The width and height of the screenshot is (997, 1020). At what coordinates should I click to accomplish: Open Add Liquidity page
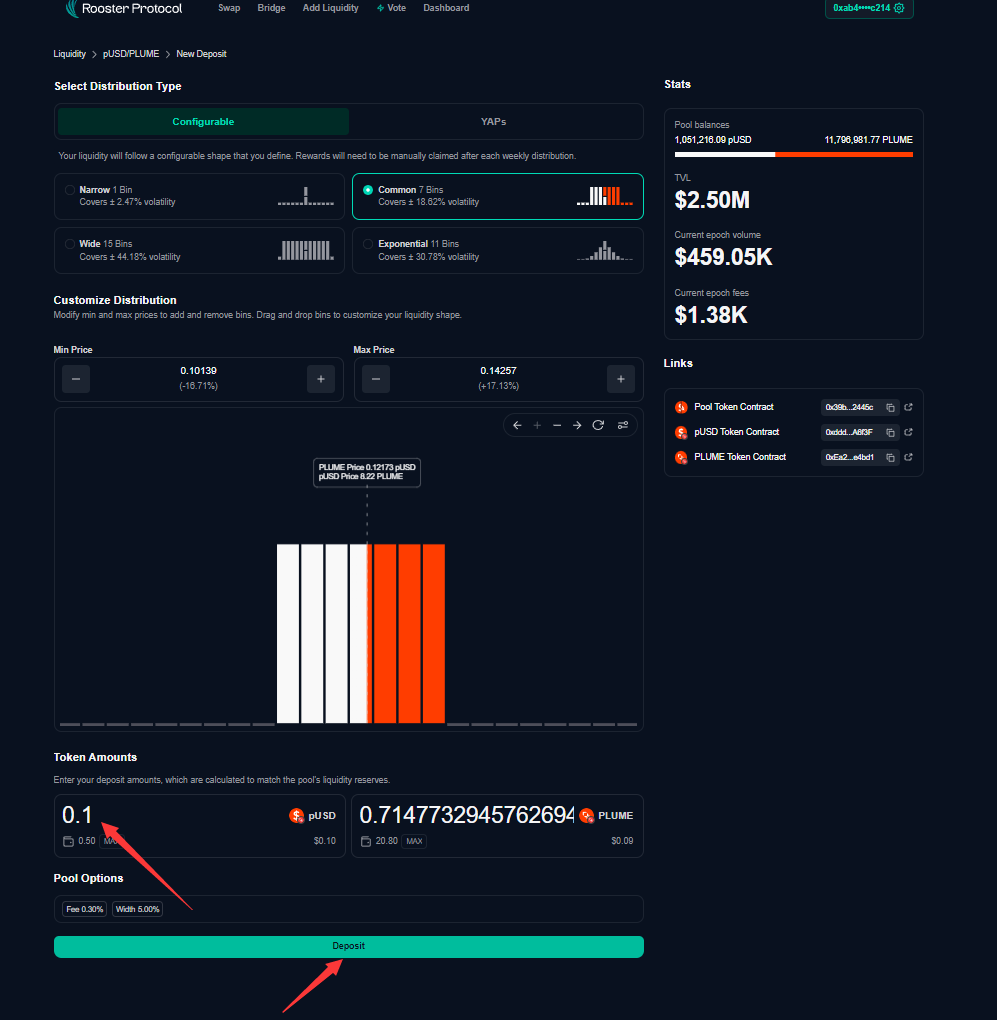(x=330, y=8)
